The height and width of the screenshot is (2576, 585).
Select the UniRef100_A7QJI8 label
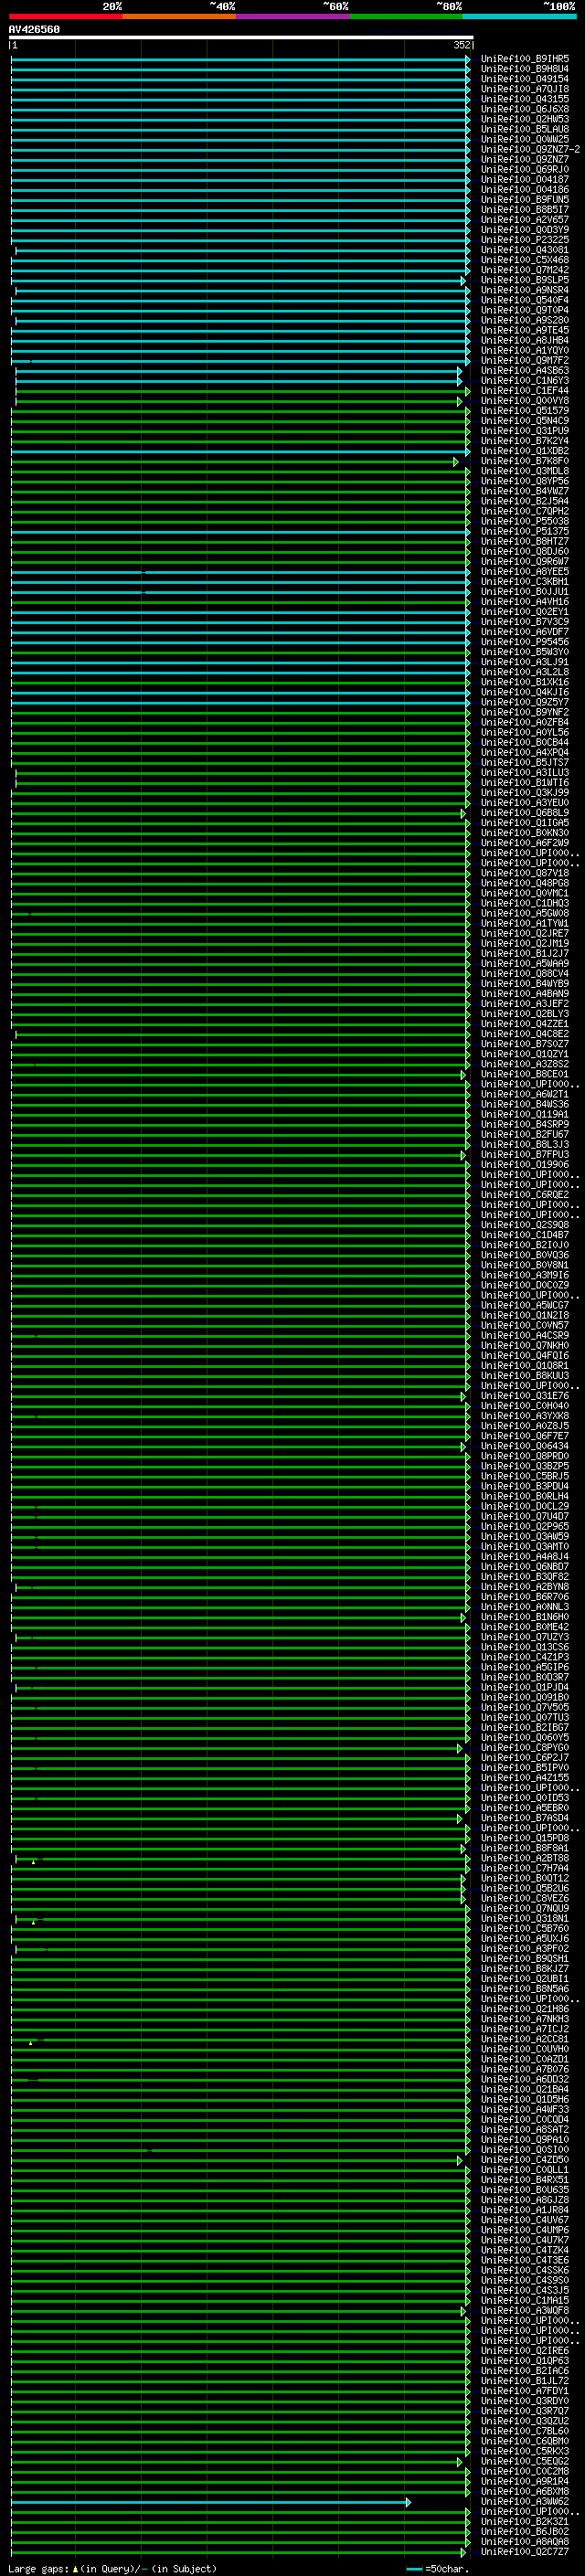tap(524, 89)
